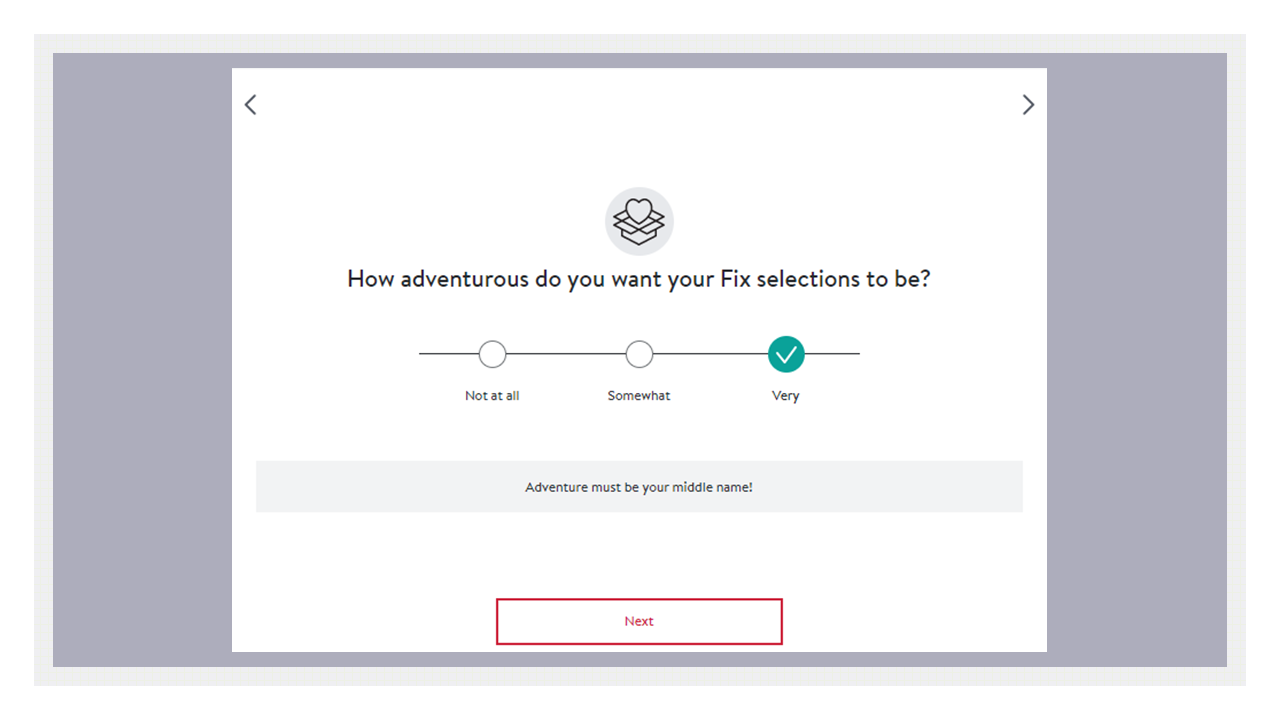Click slider track between Not at all and Somewhat
Viewport: 1280px width, 720px height.
(x=566, y=354)
